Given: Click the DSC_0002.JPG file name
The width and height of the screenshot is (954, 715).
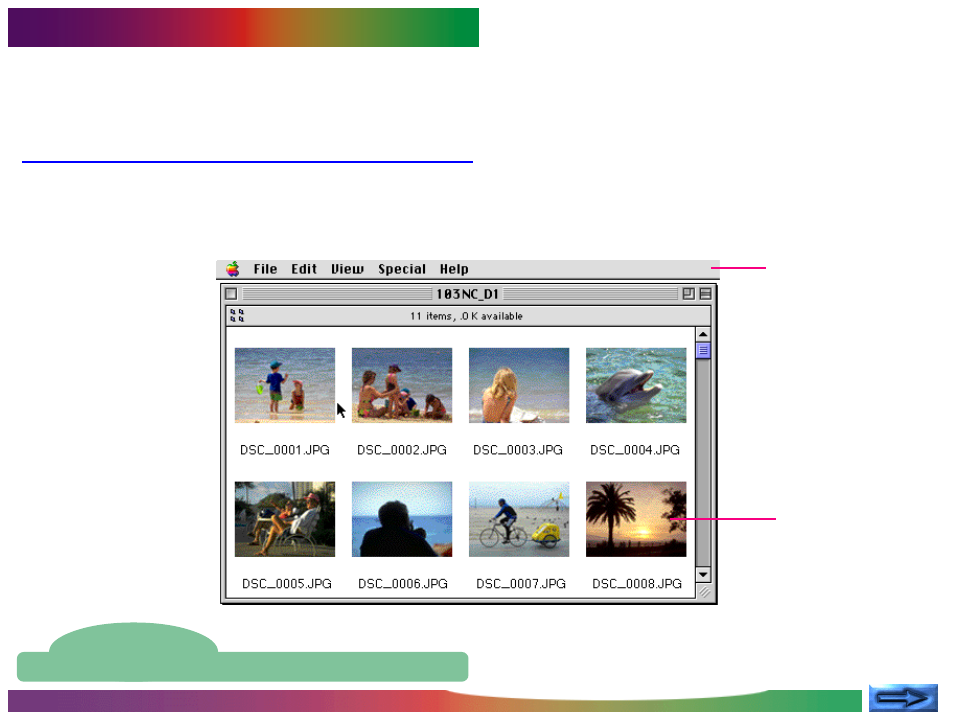Looking at the screenshot, I should coord(402,450).
